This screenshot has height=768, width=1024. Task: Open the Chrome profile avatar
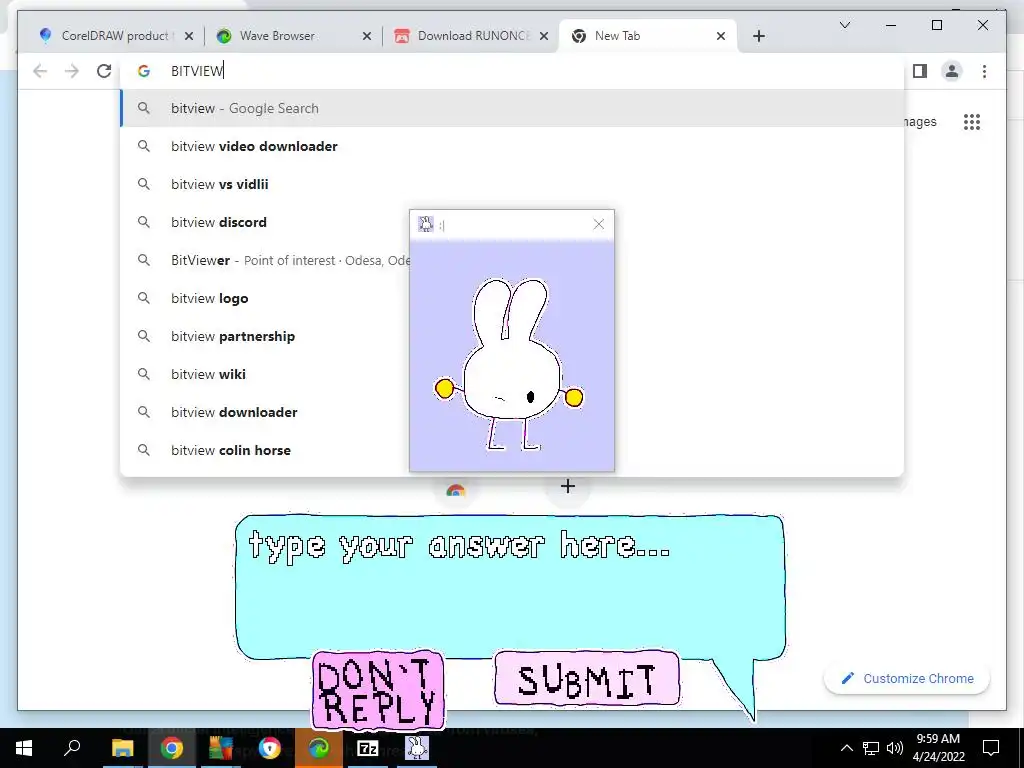click(952, 71)
